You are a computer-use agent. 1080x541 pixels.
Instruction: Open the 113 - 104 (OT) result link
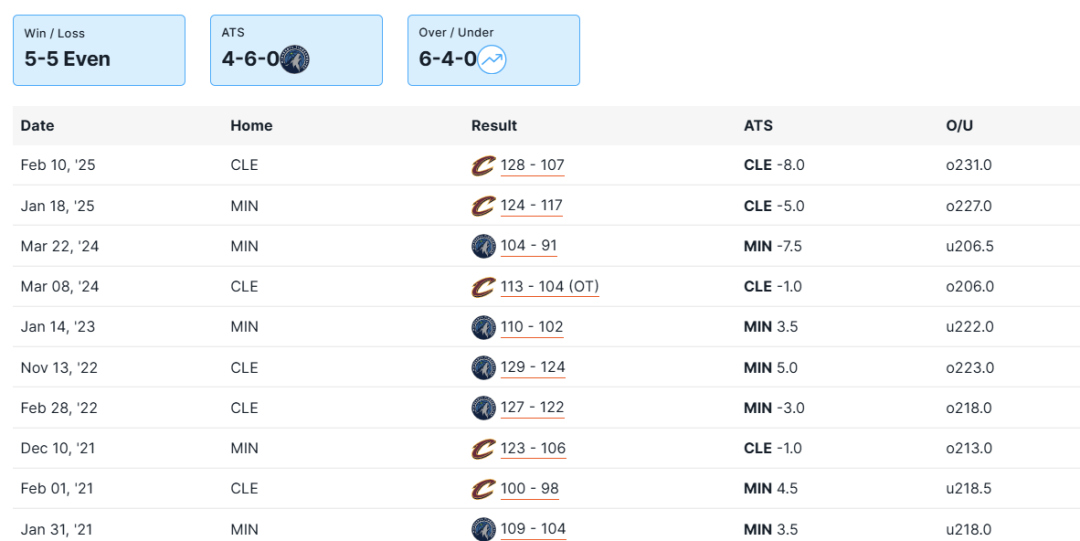pos(550,286)
